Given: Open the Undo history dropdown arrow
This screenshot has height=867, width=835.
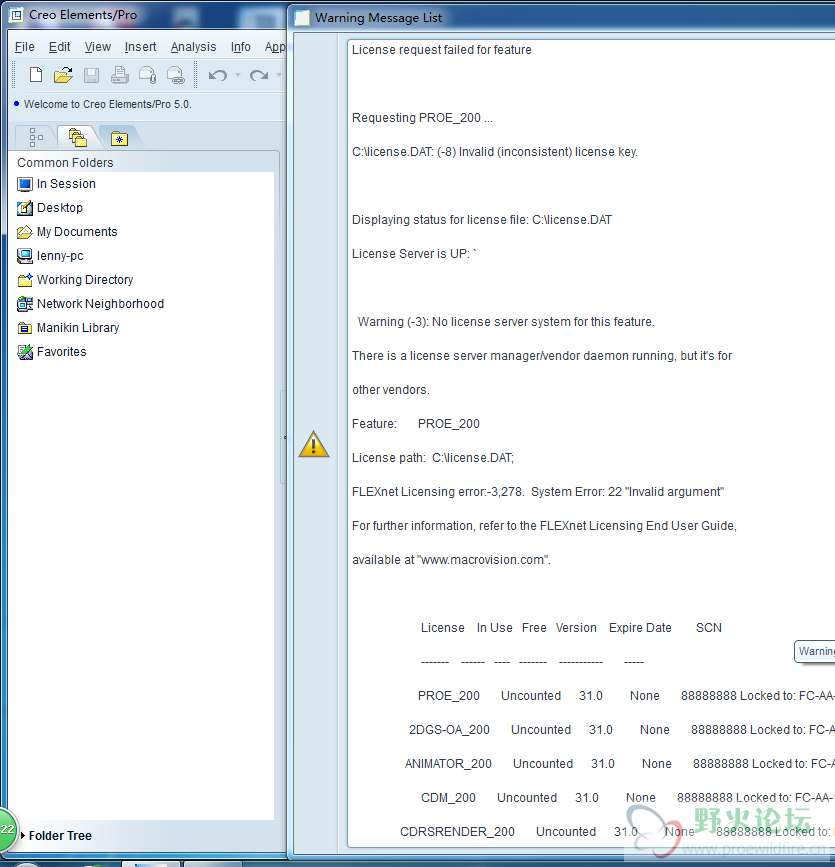Looking at the screenshot, I should 238,75.
